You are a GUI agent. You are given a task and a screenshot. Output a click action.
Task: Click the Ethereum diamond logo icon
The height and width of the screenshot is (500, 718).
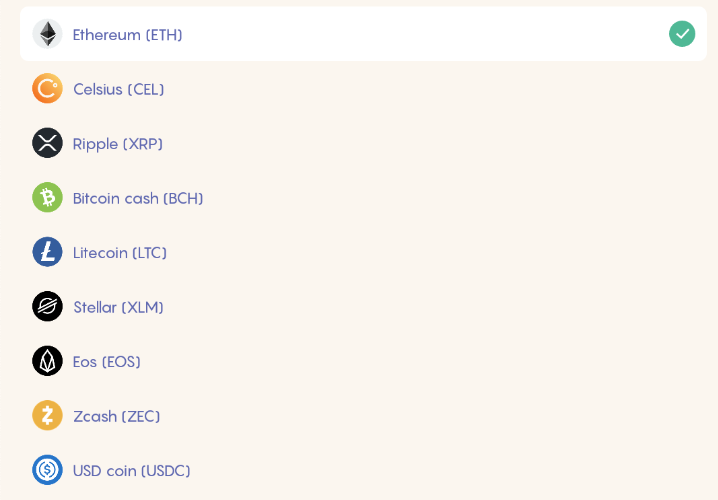tap(47, 34)
